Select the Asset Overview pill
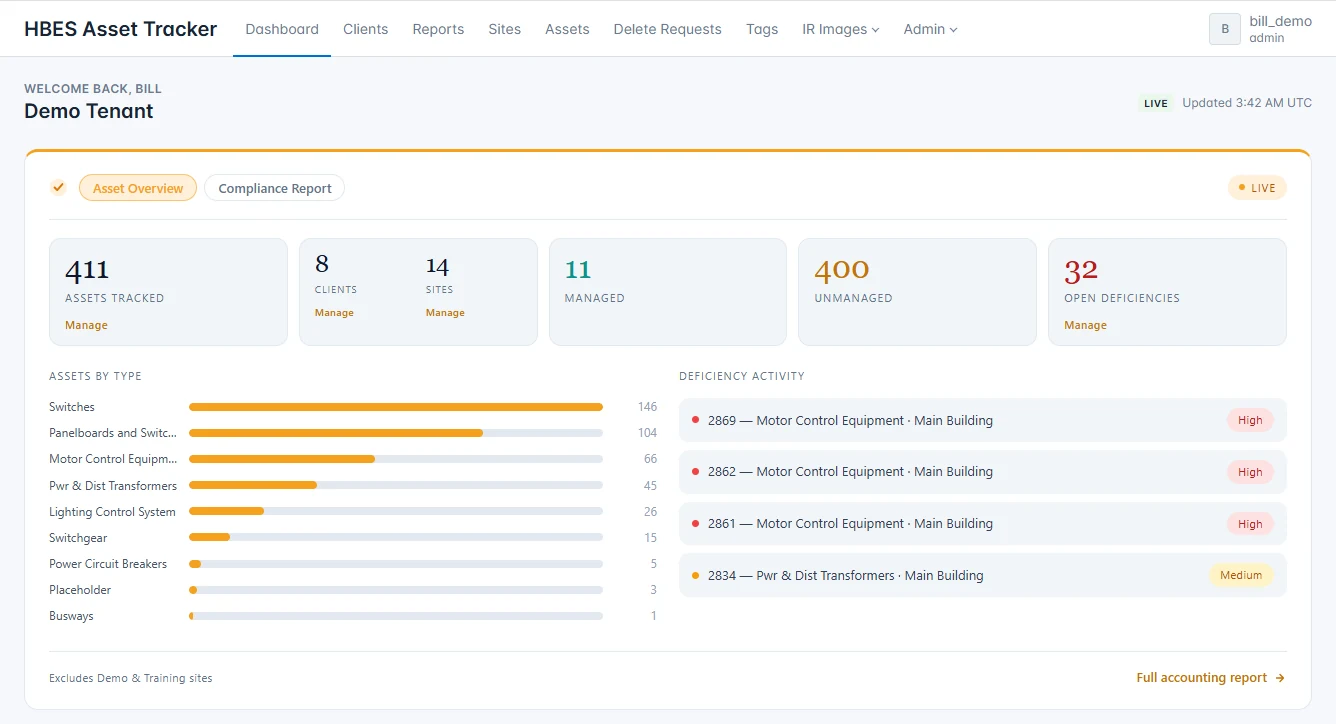The image size is (1336, 724). tap(138, 188)
